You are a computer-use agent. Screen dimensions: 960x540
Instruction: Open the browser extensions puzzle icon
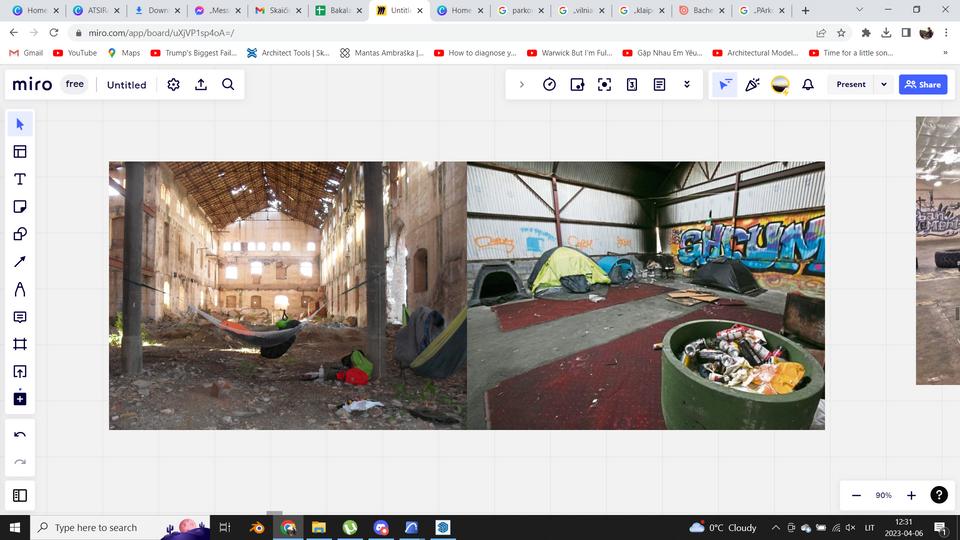pyautogui.click(x=866, y=32)
